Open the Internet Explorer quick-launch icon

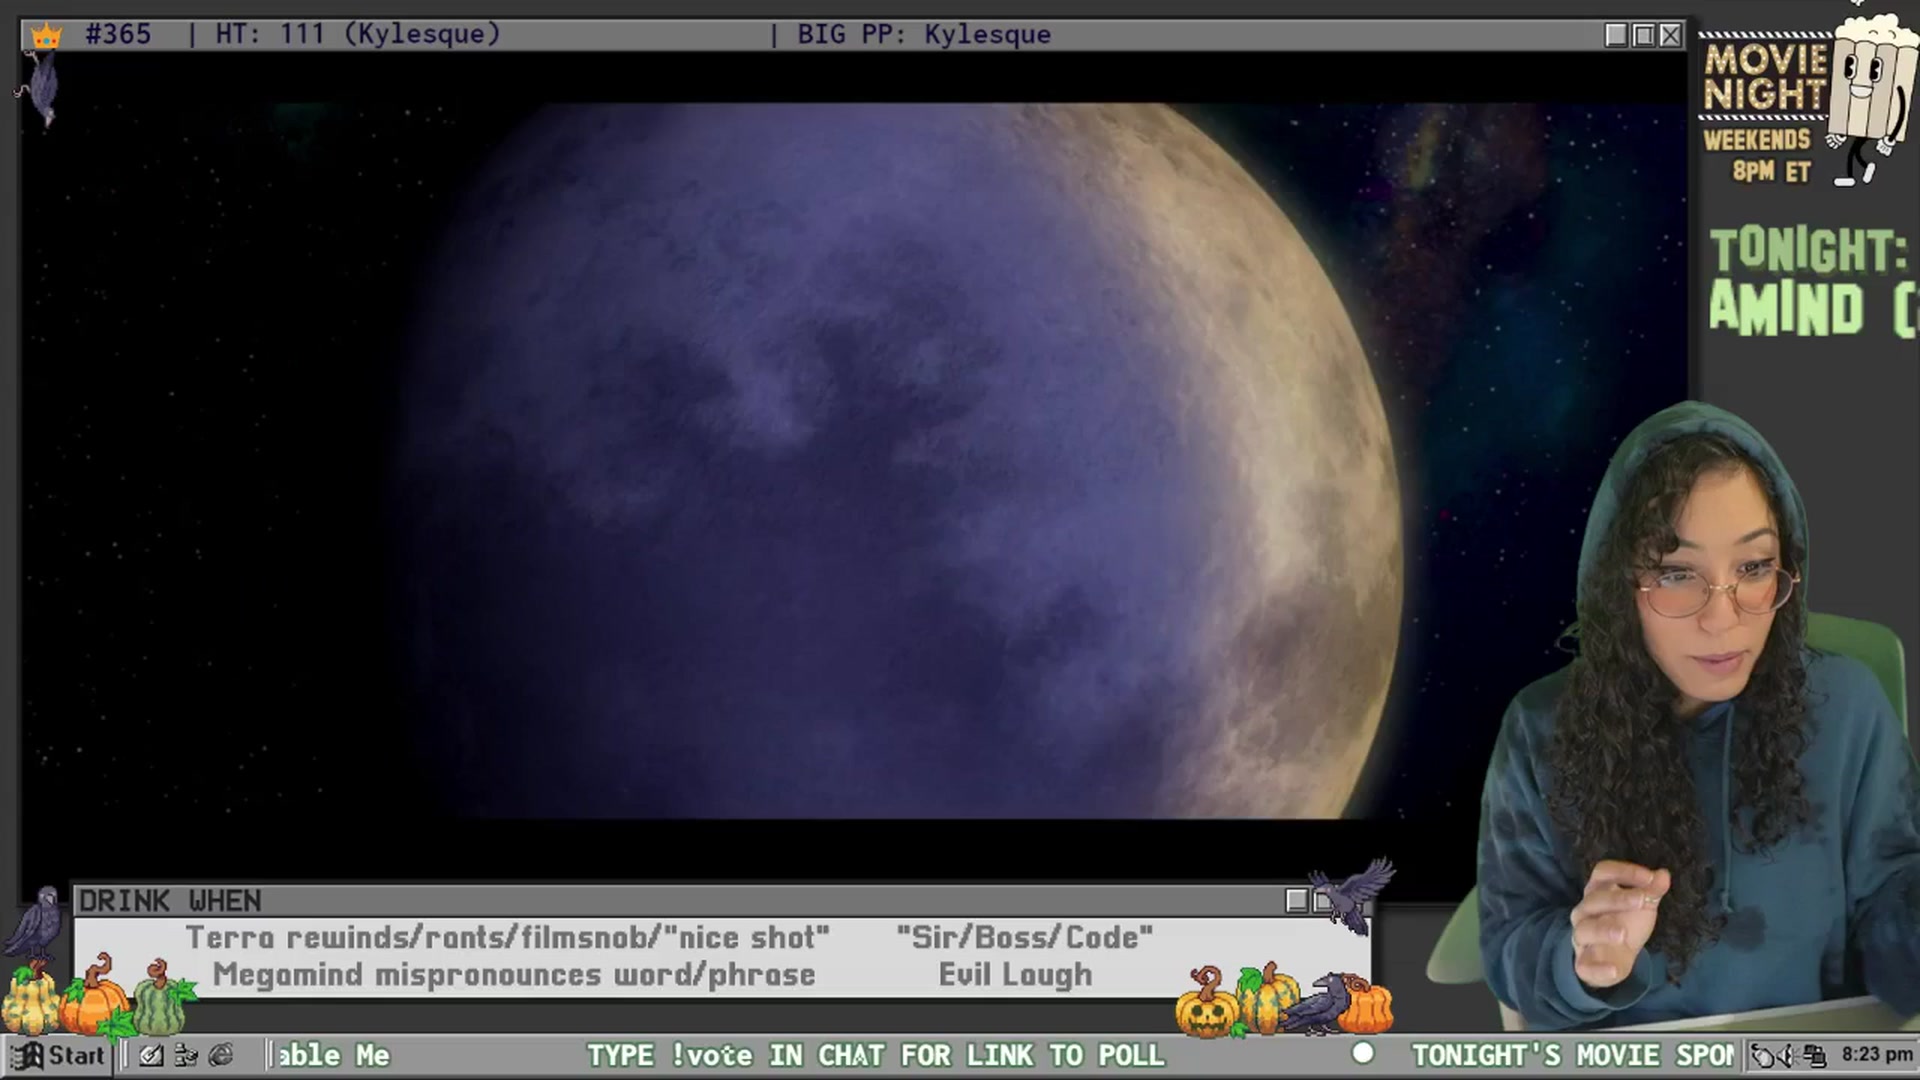point(221,1055)
